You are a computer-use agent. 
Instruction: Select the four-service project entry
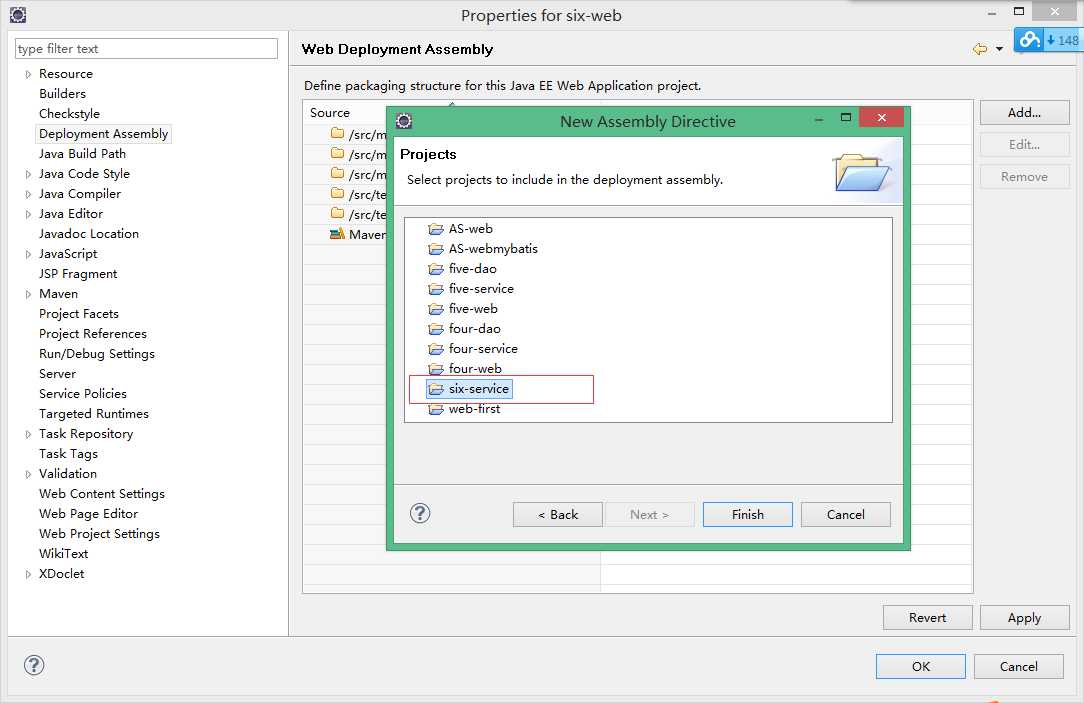[483, 349]
